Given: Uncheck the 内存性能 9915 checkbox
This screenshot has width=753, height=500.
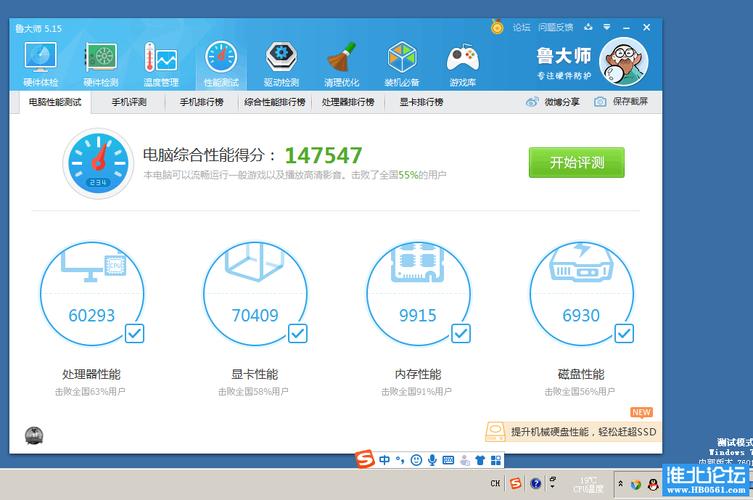Looking at the screenshot, I should 461,333.
